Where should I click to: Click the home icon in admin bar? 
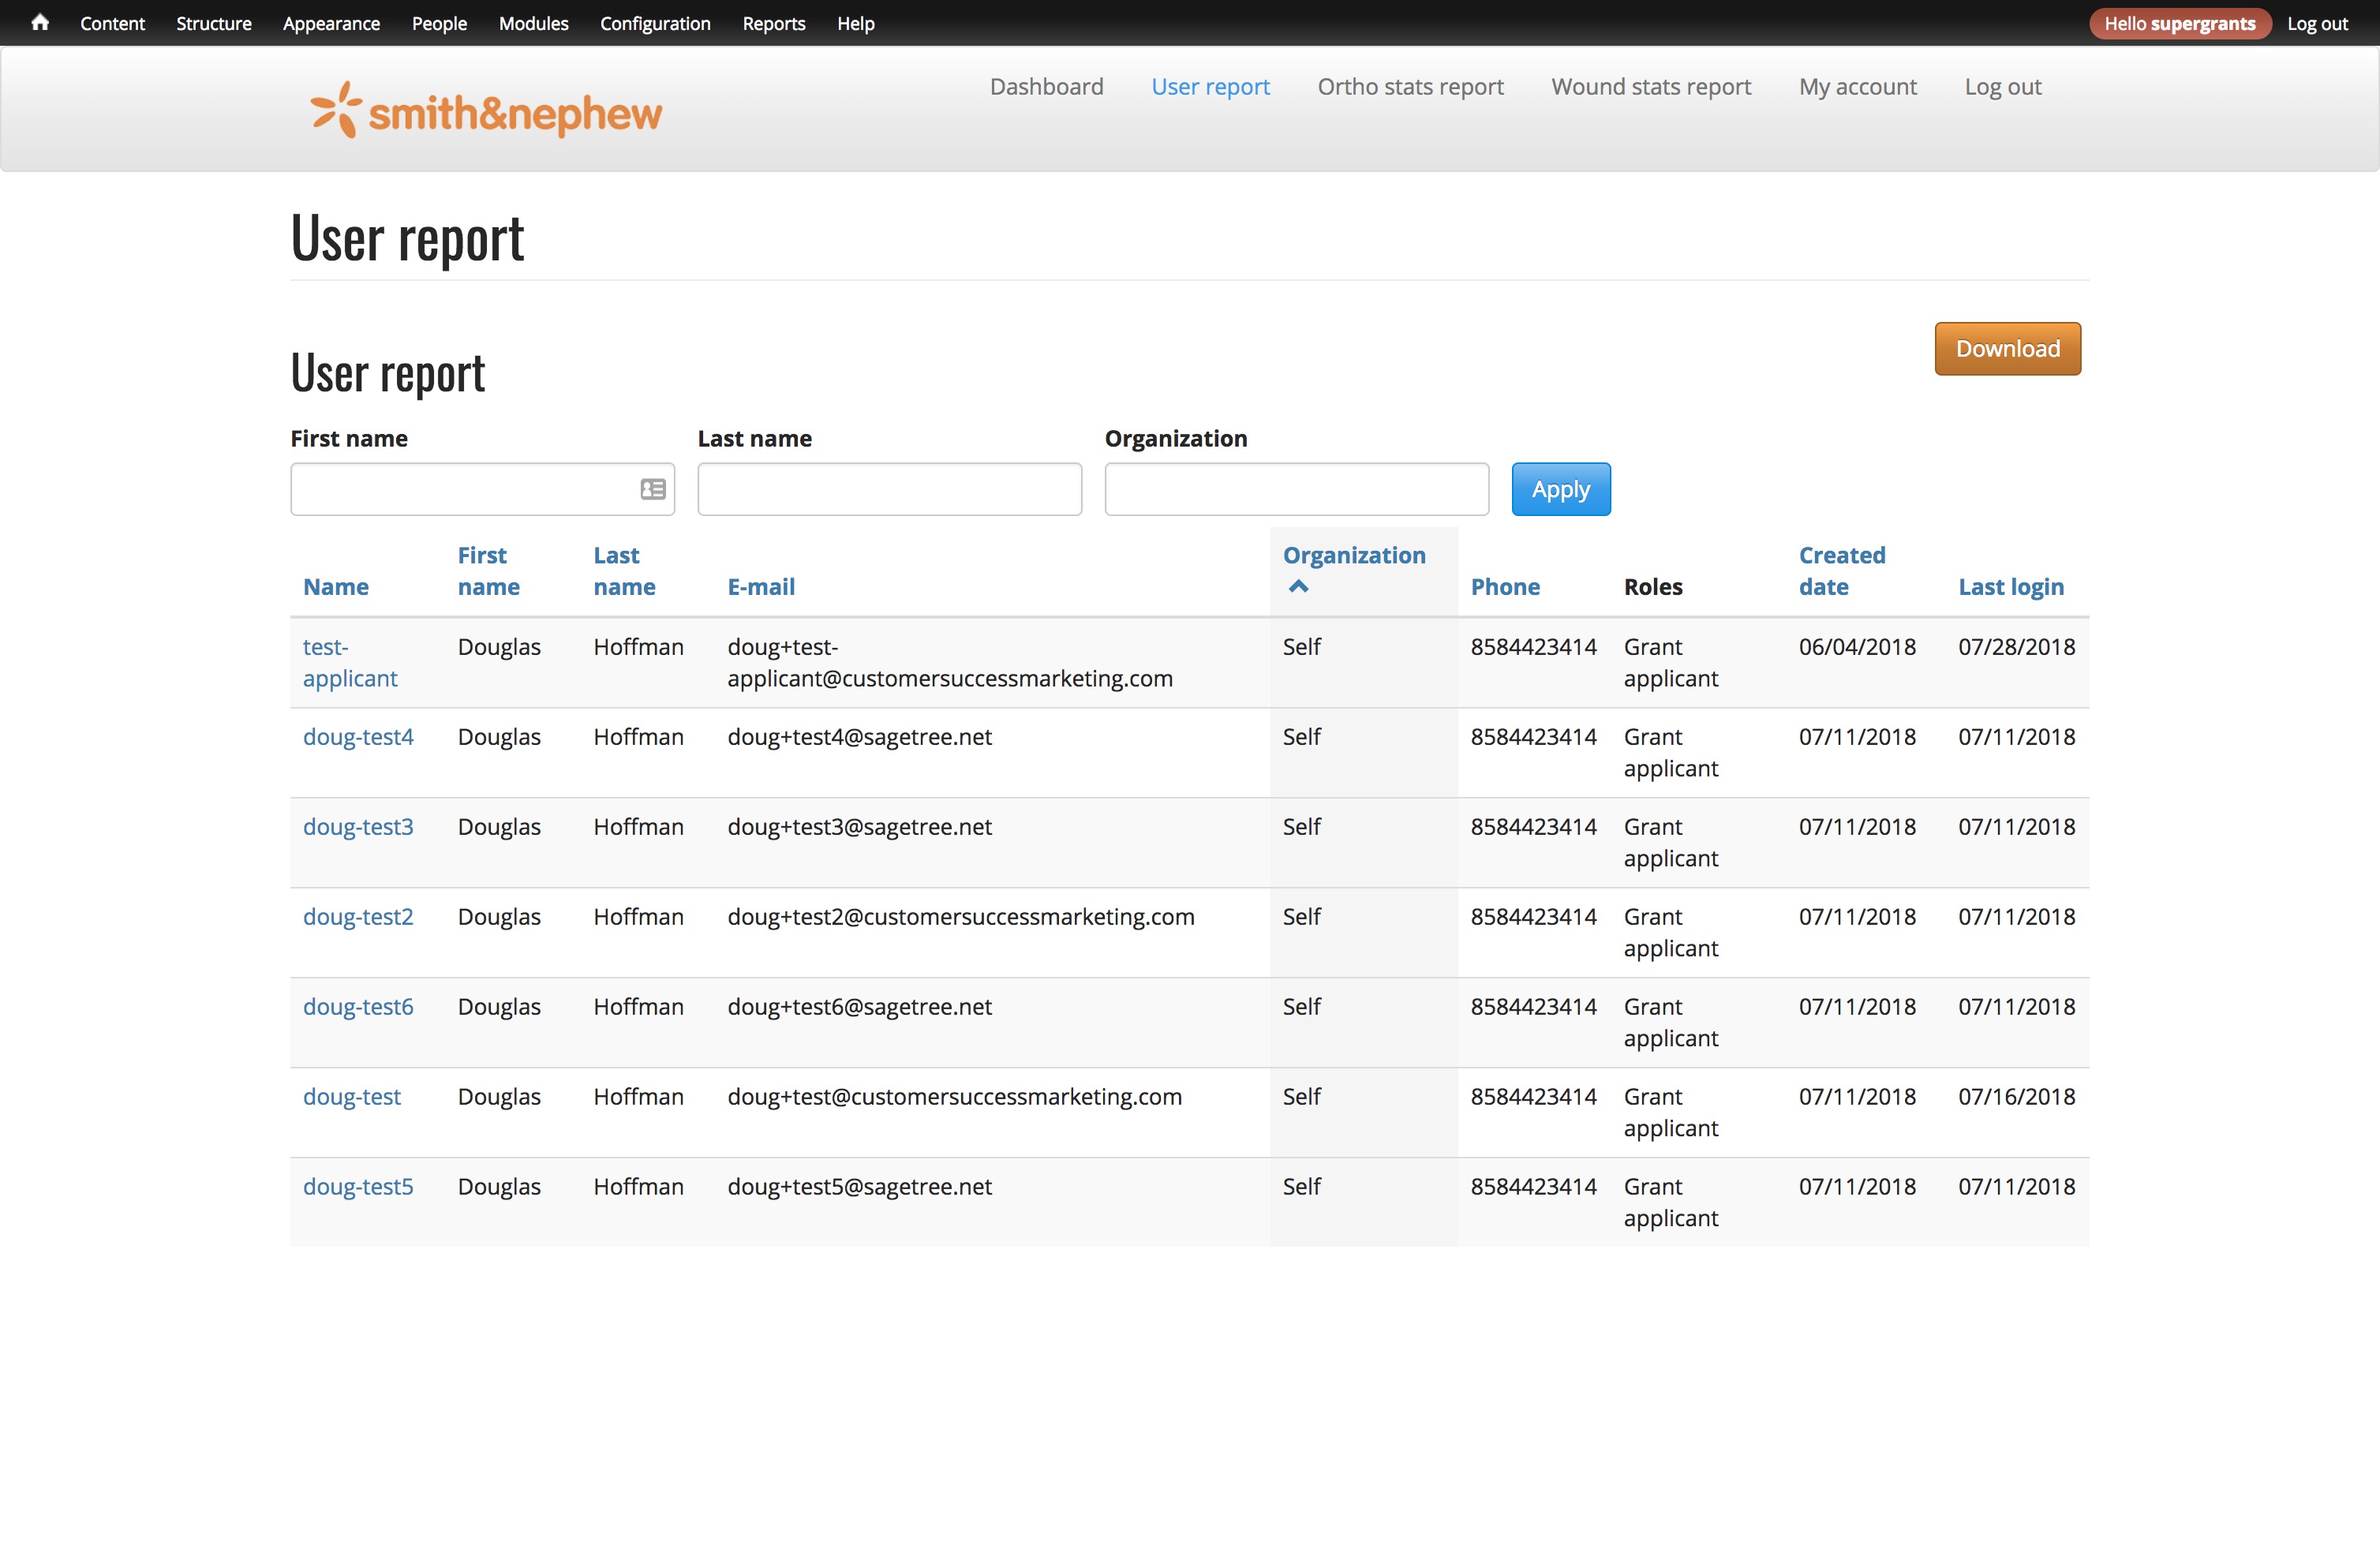coord(40,22)
